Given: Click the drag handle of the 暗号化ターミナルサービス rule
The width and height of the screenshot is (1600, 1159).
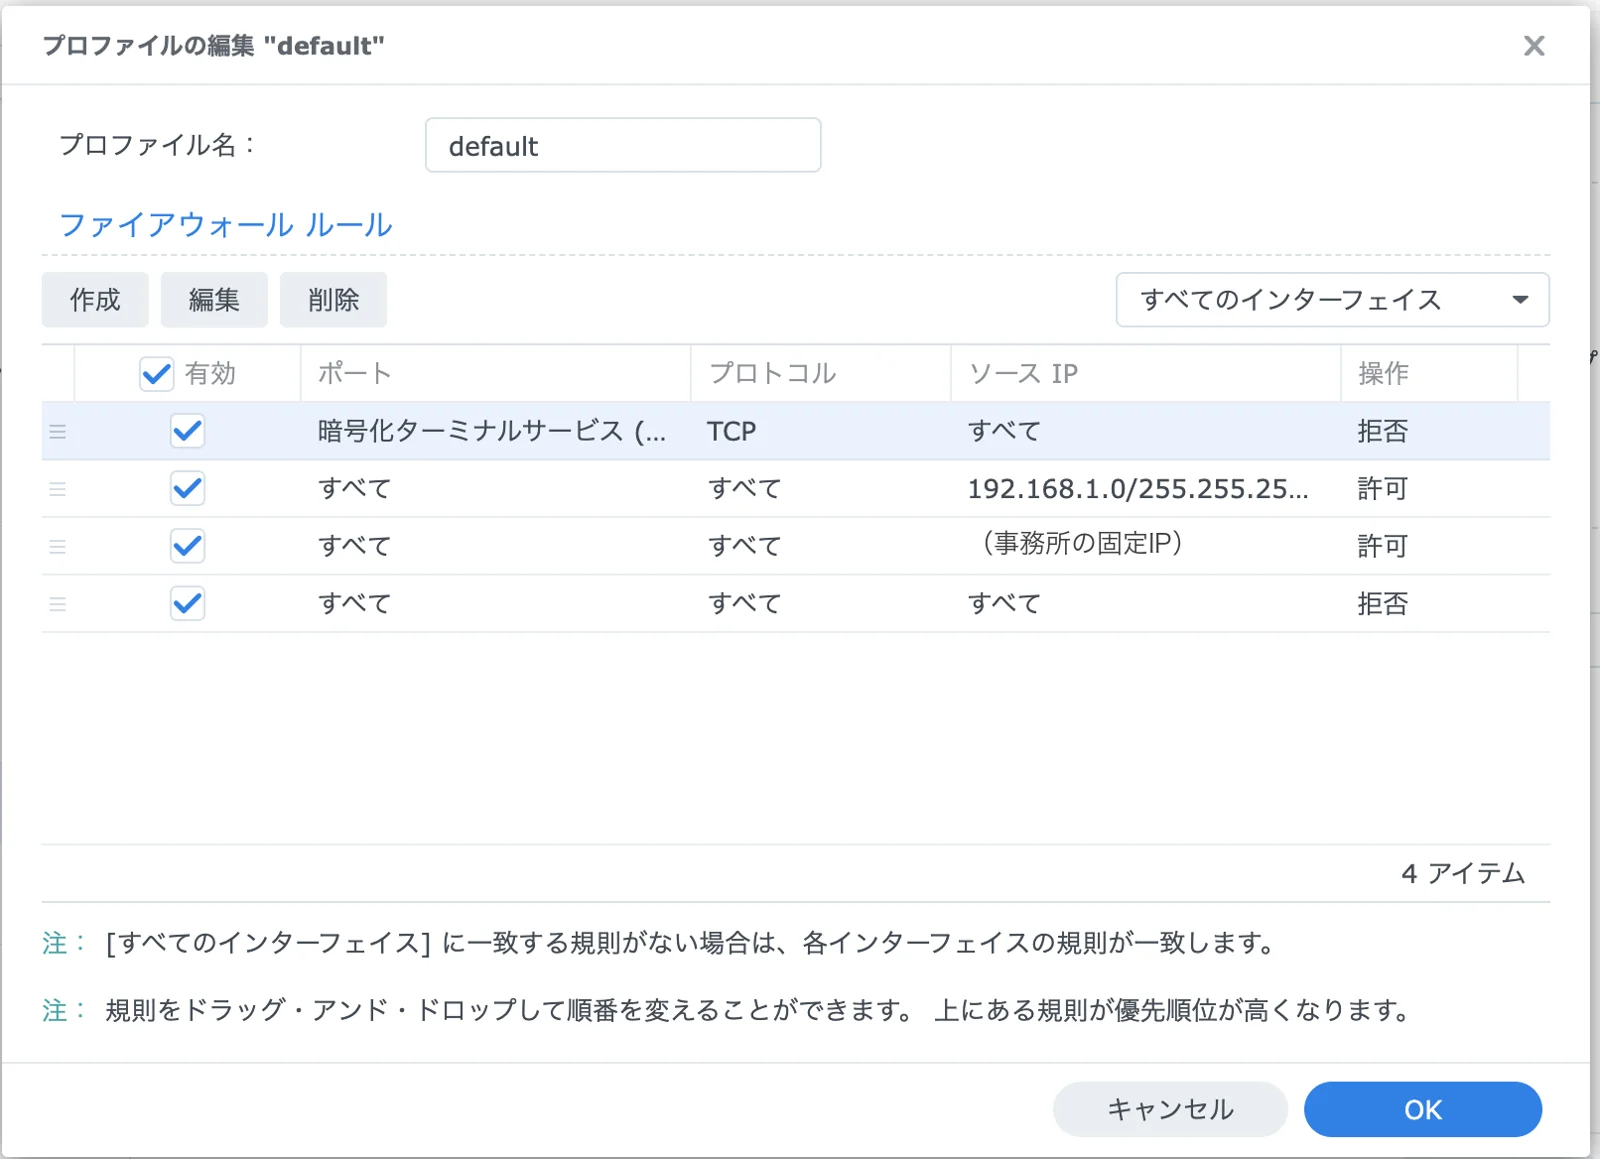Looking at the screenshot, I should tap(58, 432).
